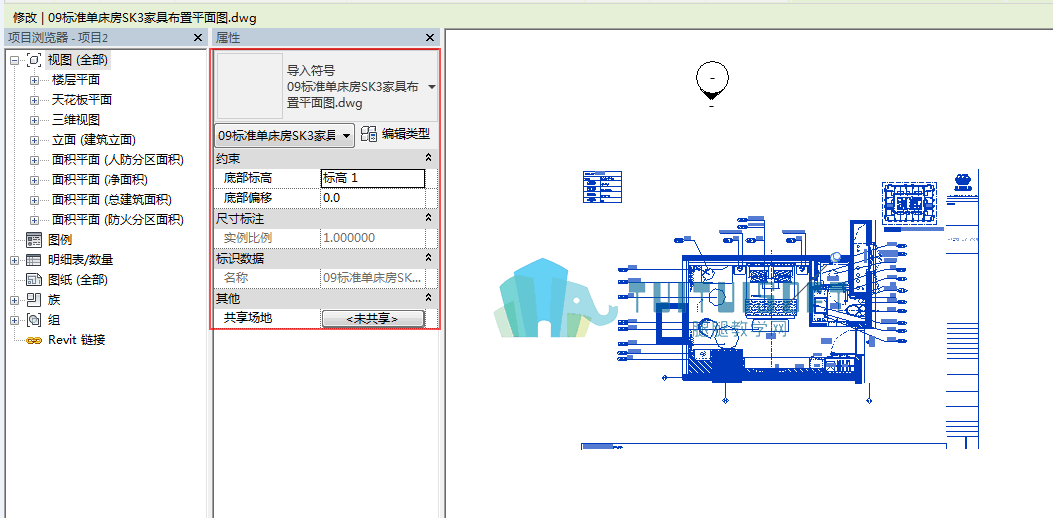Select 立面 (建筑立面) in project browser
This screenshot has height=518, width=1053.
click(94, 140)
